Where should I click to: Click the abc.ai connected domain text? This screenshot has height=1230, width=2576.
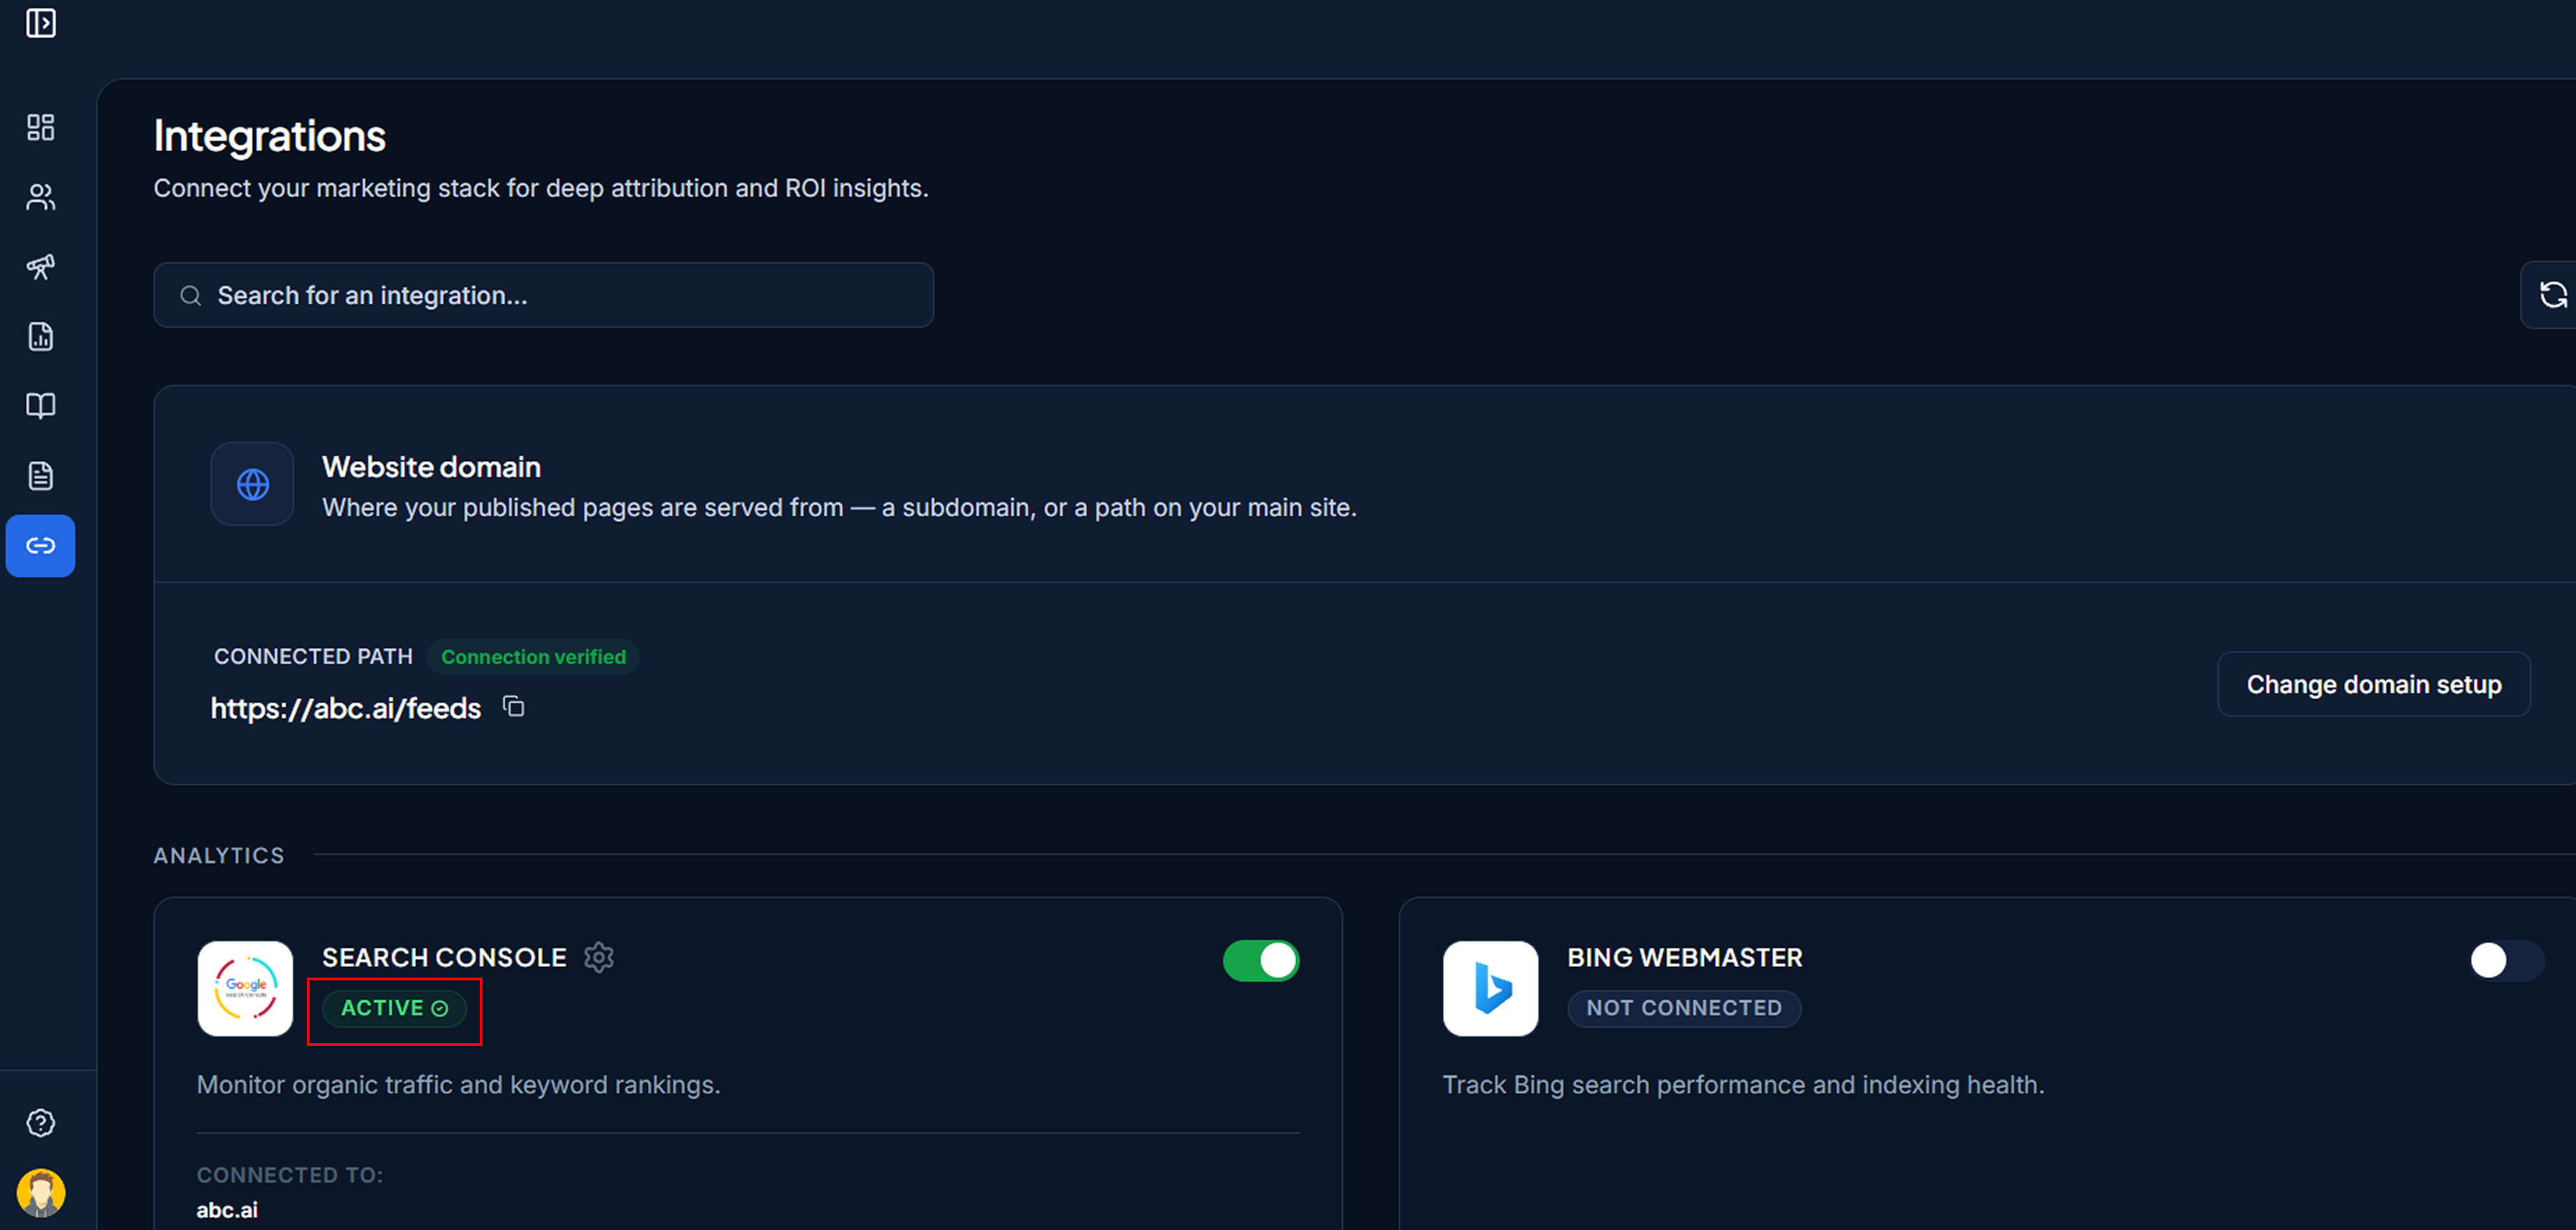[227, 1210]
